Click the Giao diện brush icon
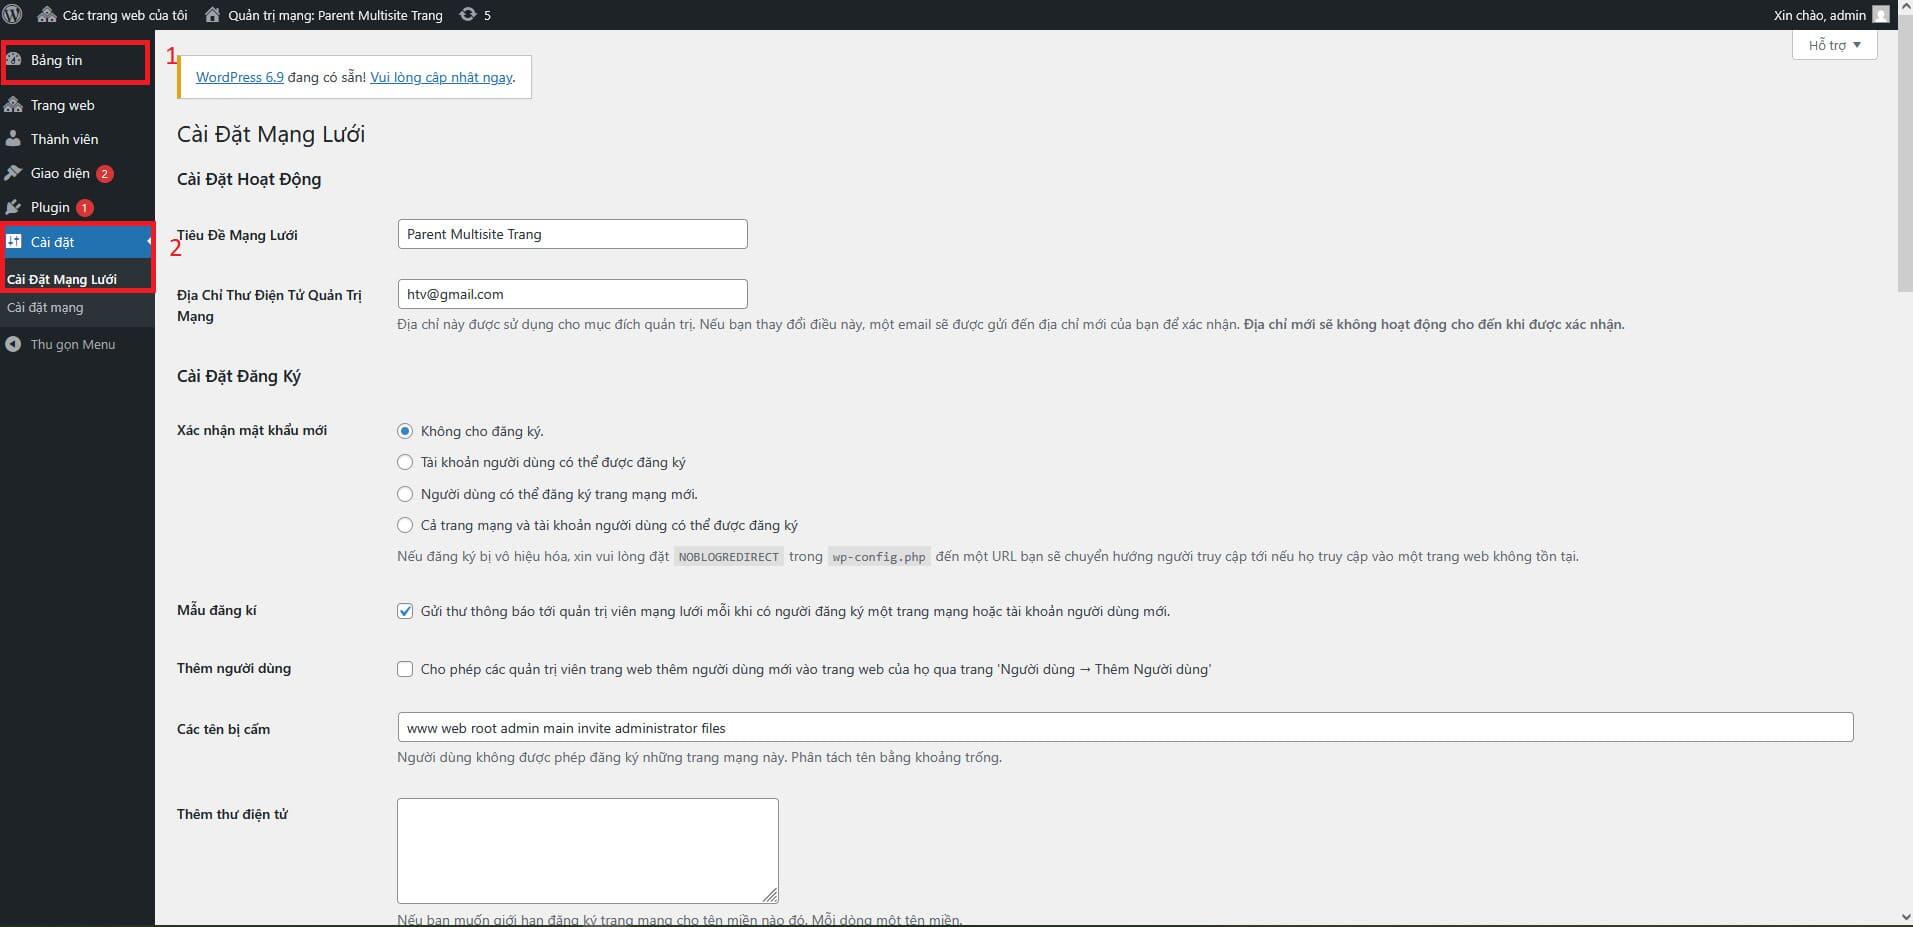The image size is (1913, 927). click(x=14, y=173)
